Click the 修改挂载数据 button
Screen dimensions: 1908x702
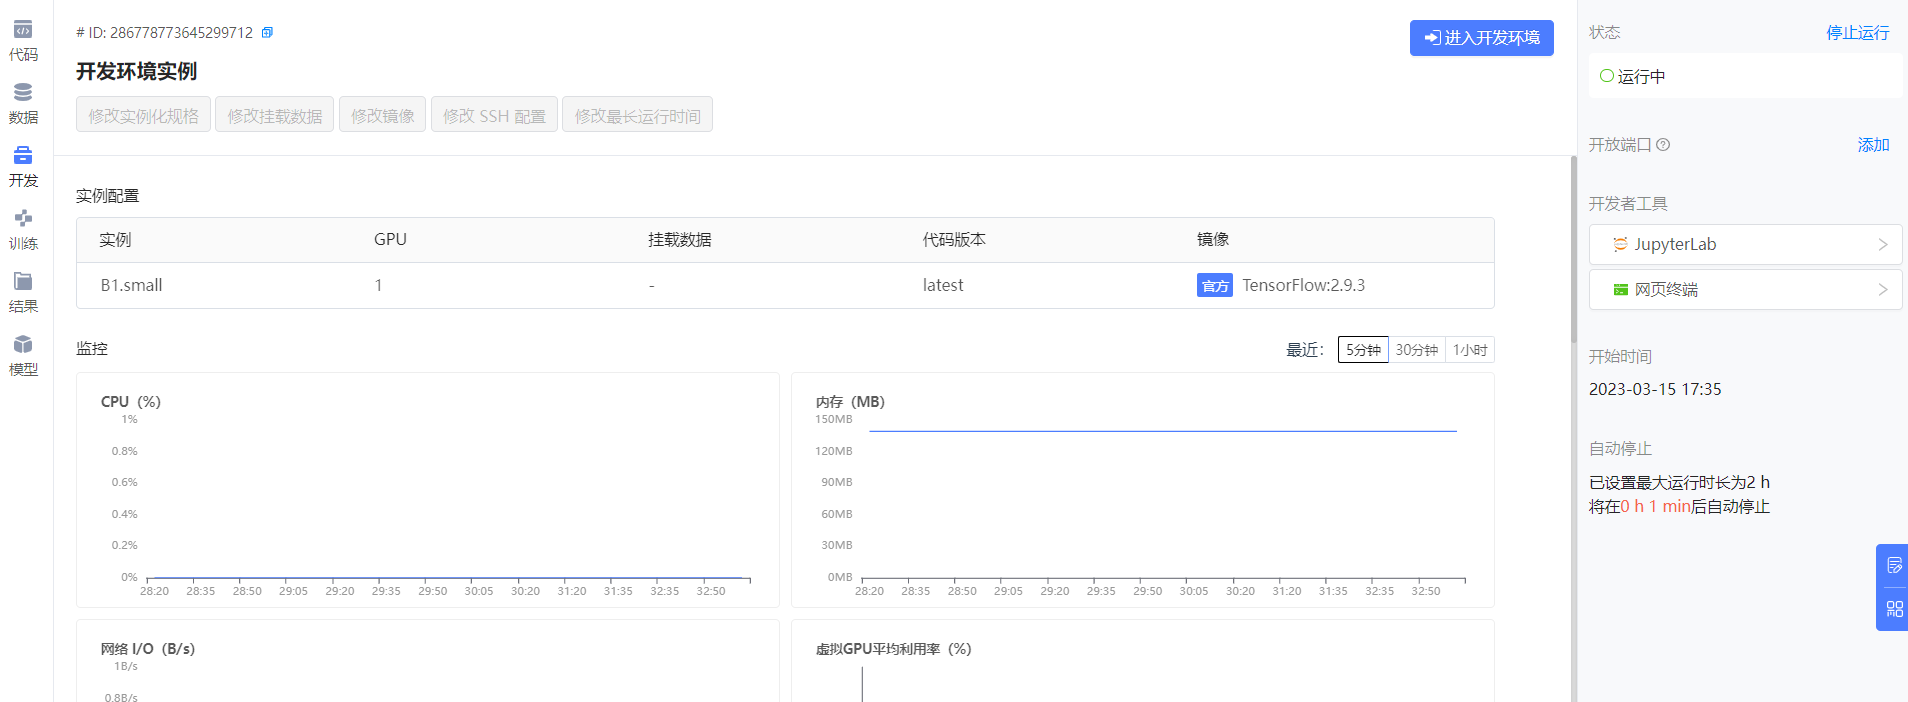click(x=275, y=115)
